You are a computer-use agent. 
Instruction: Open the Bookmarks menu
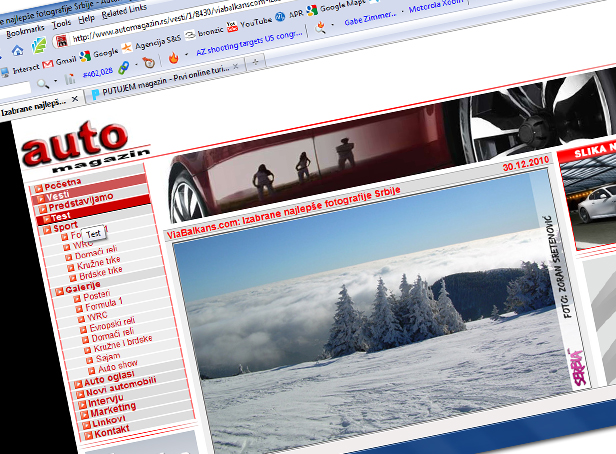26,30
